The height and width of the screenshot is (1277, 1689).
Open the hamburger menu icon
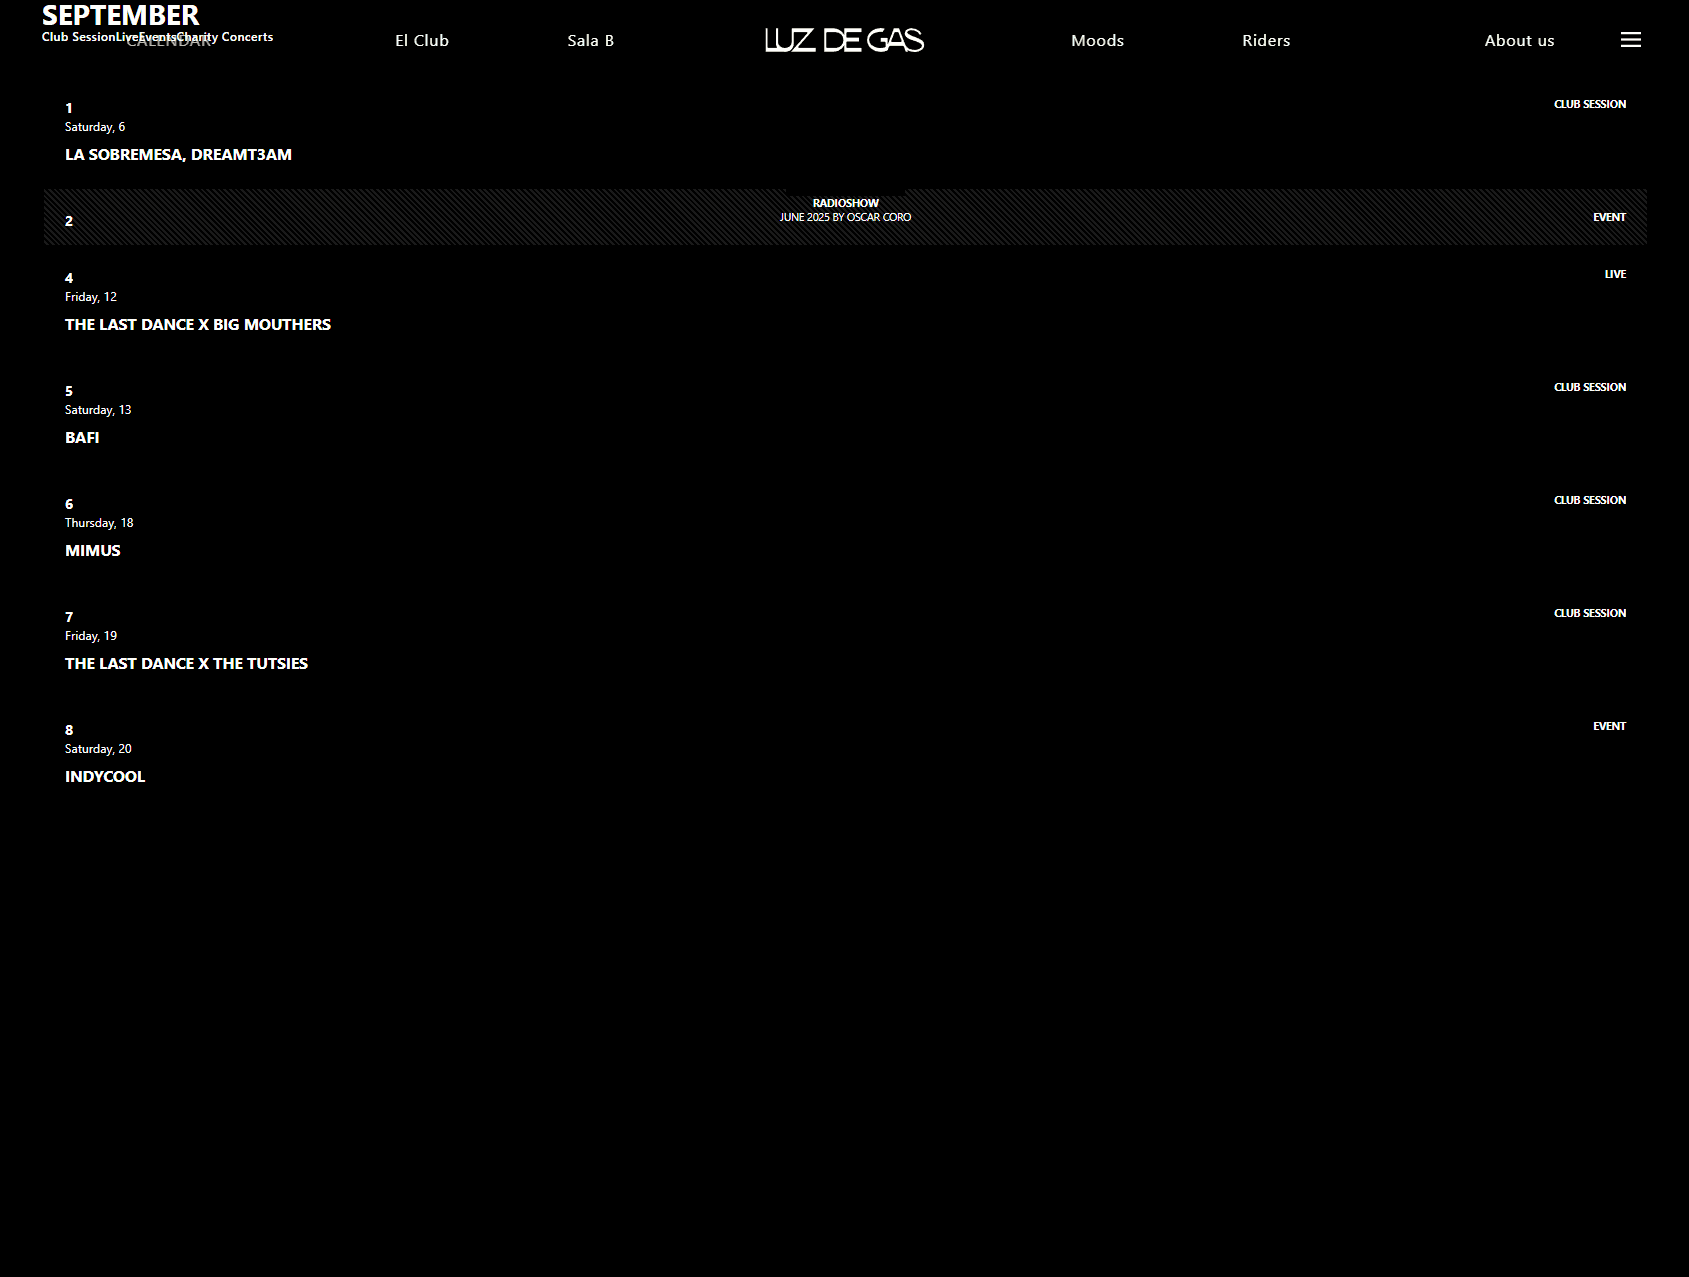tap(1630, 40)
